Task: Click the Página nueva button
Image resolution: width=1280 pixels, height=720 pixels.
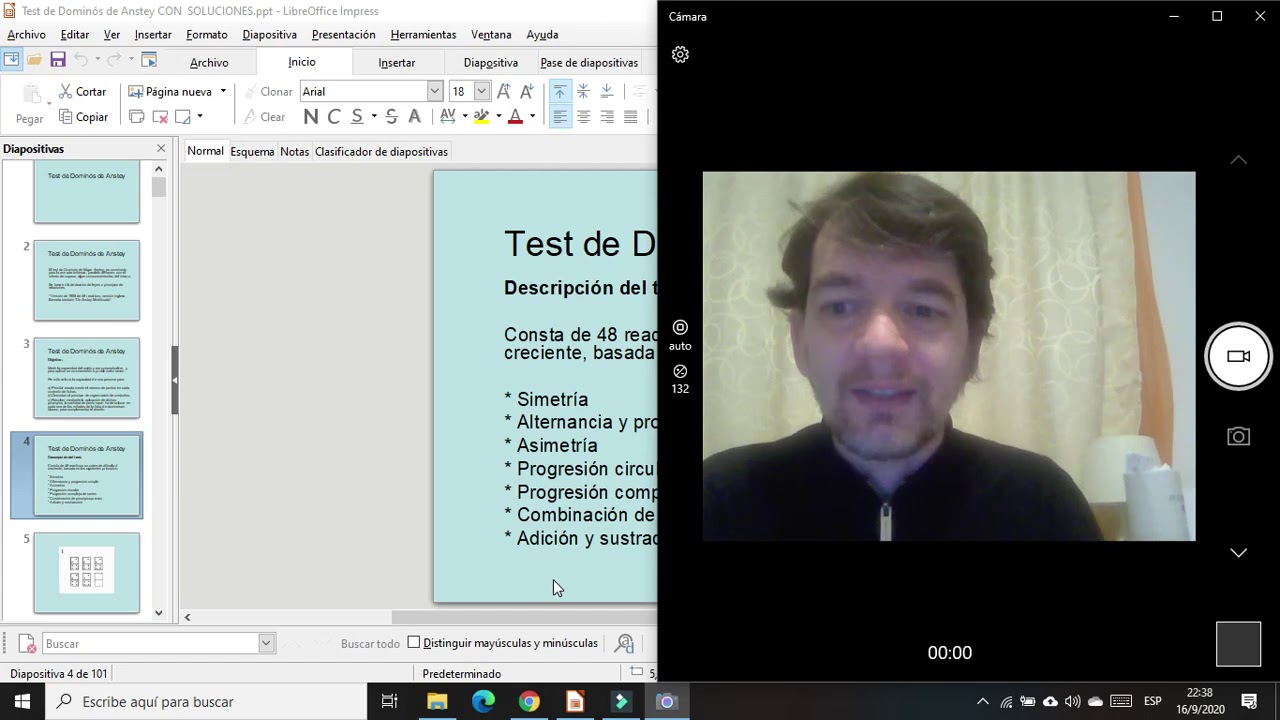Action: pos(170,91)
